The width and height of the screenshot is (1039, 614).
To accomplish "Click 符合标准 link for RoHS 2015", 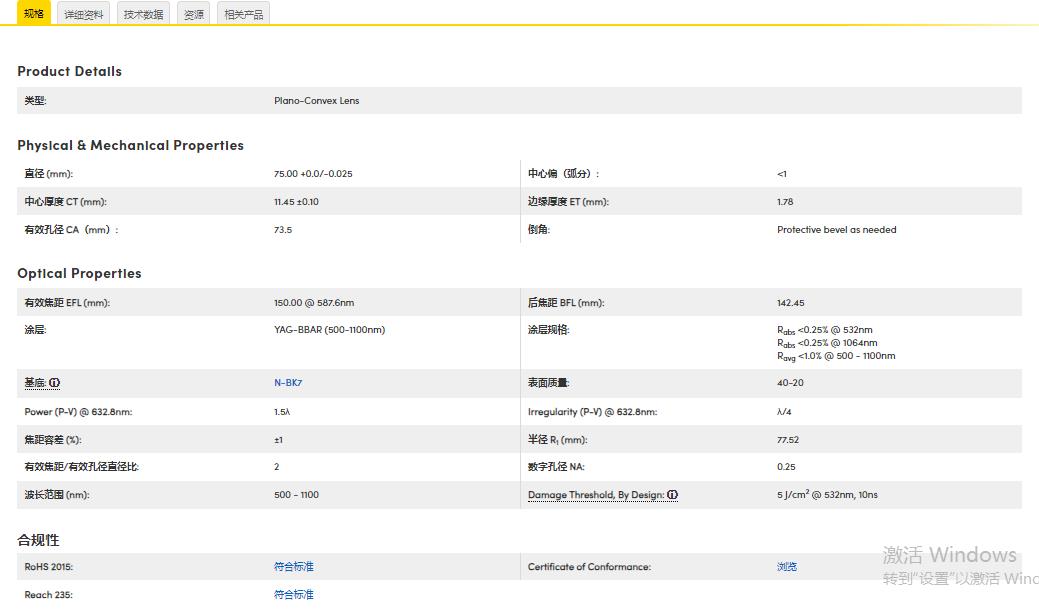I will point(293,567).
